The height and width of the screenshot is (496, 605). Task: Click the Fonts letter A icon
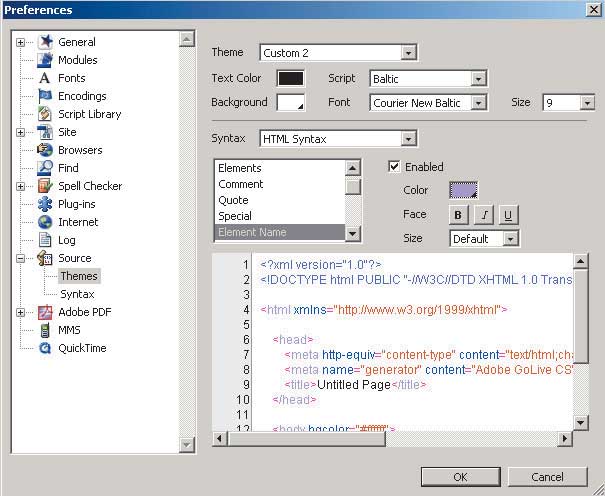(45, 78)
